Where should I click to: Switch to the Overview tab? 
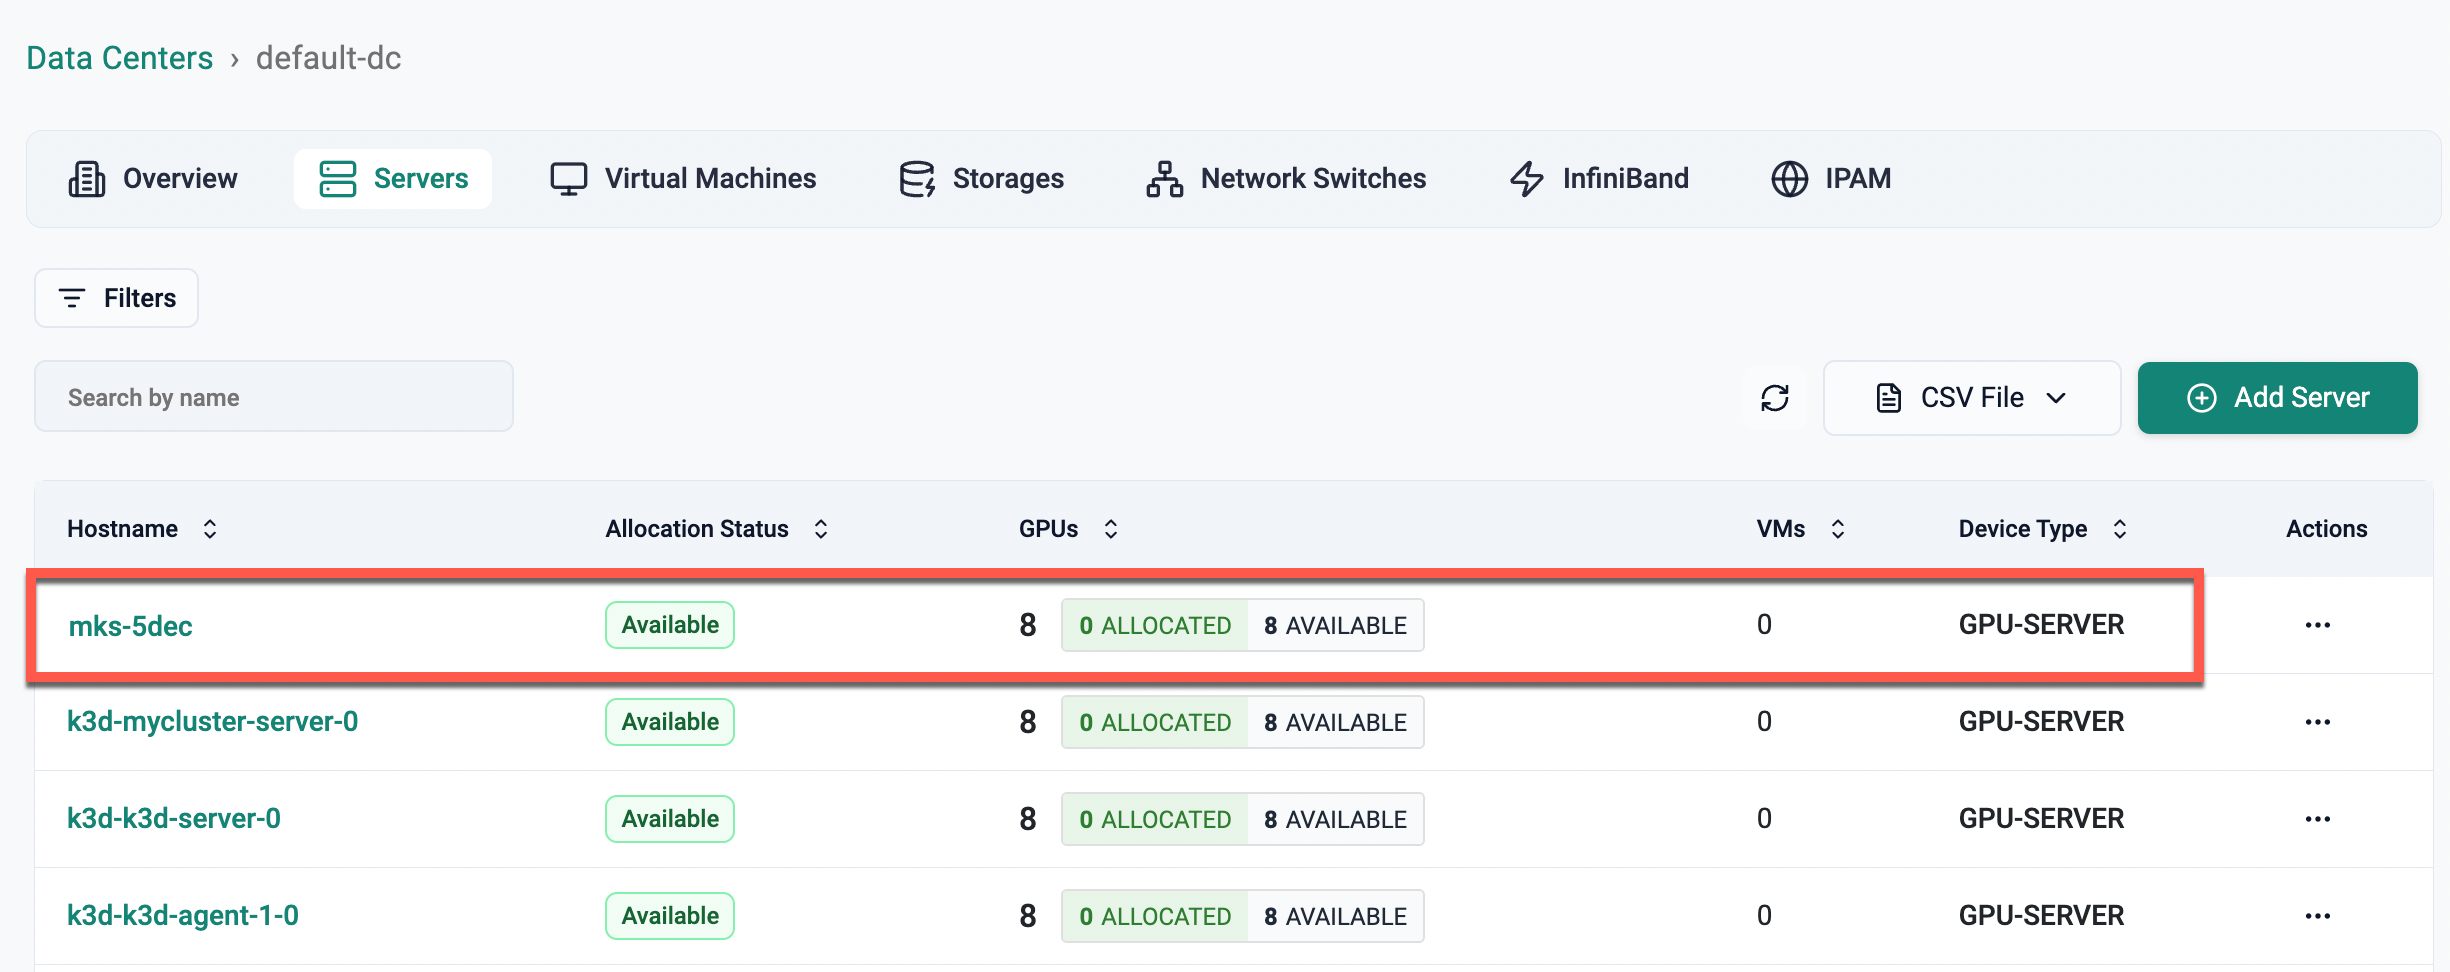coord(153,179)
